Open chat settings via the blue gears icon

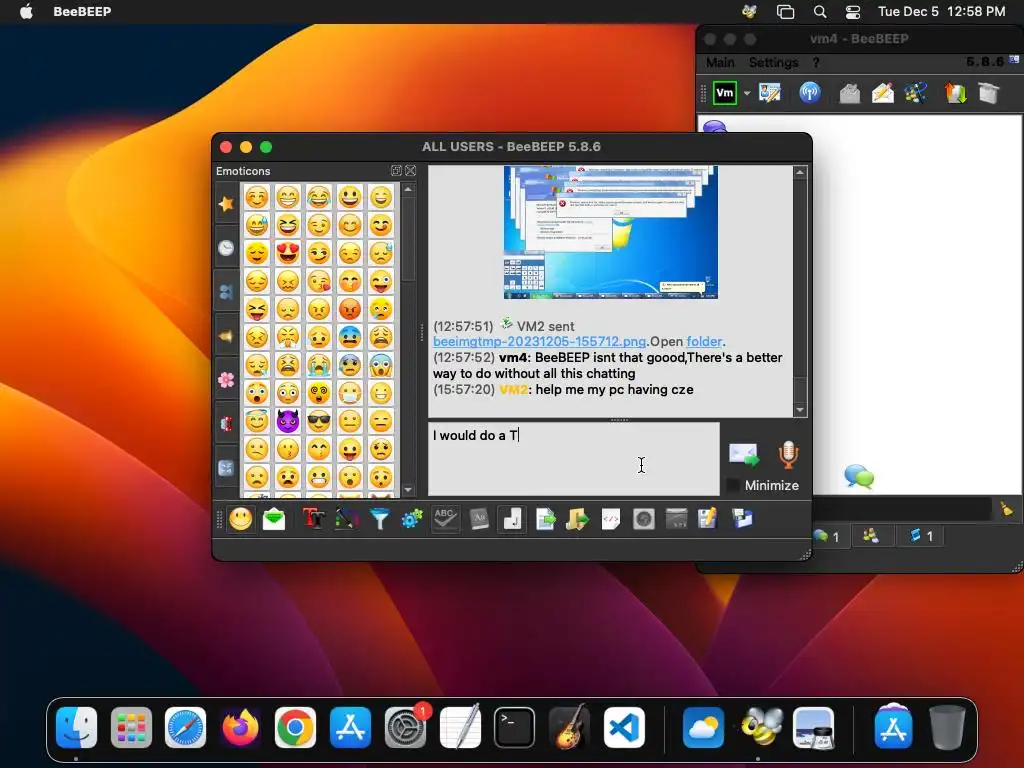[412, 519]
